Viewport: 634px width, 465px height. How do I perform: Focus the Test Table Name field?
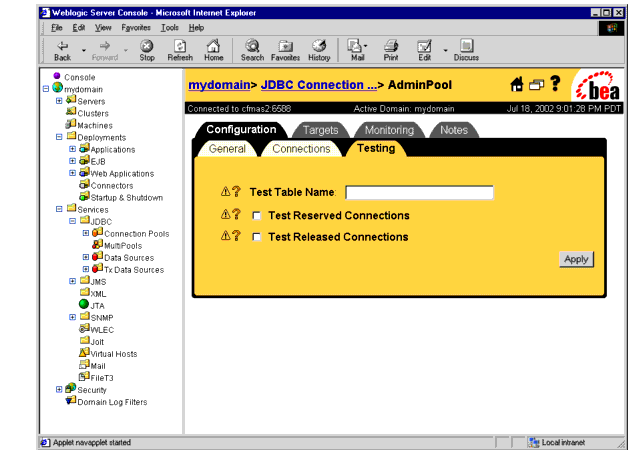pos(419,192)
